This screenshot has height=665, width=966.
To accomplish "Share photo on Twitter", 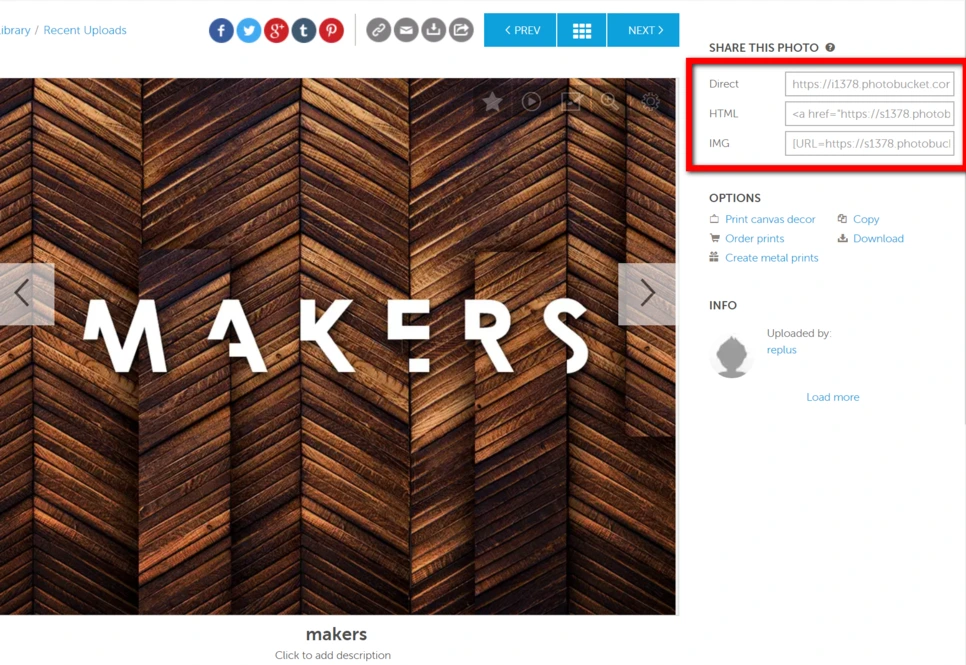I will 249,30.
